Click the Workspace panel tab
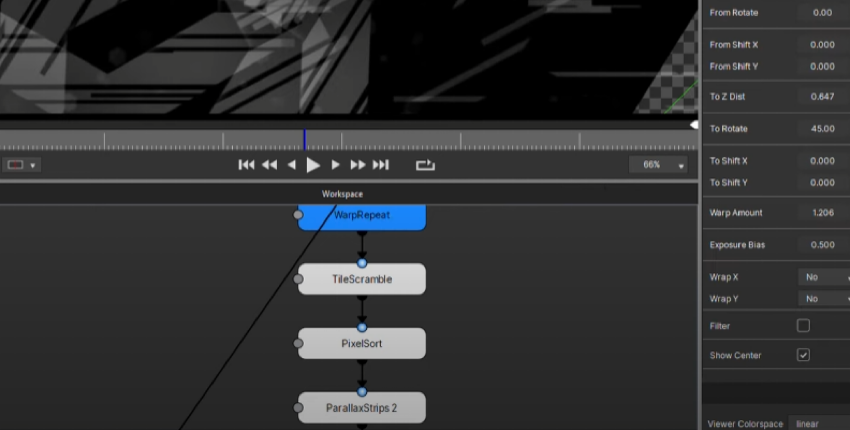The width and height of the screenshot is (850, 430). pyautogui.click(x=342, y=194)
